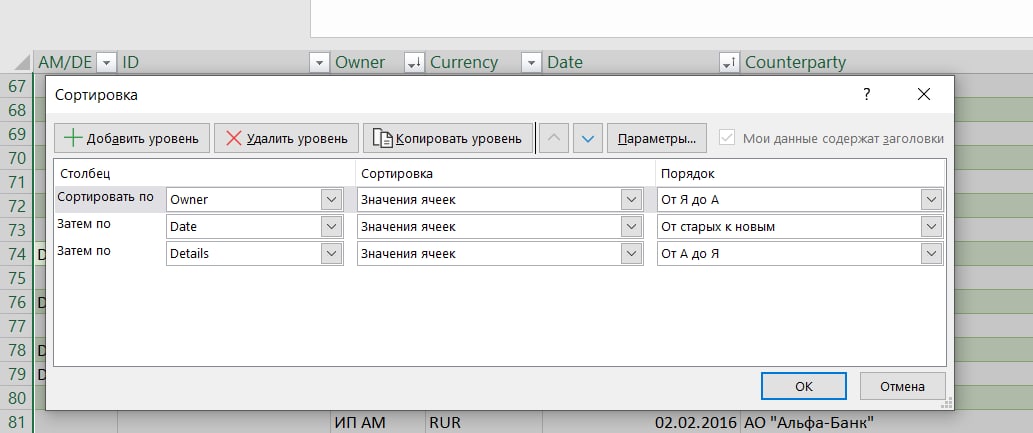This screenshot has width=1033, height=433.
Task: Click the 02.02.2016 date cell
Action: pos(641,422)
